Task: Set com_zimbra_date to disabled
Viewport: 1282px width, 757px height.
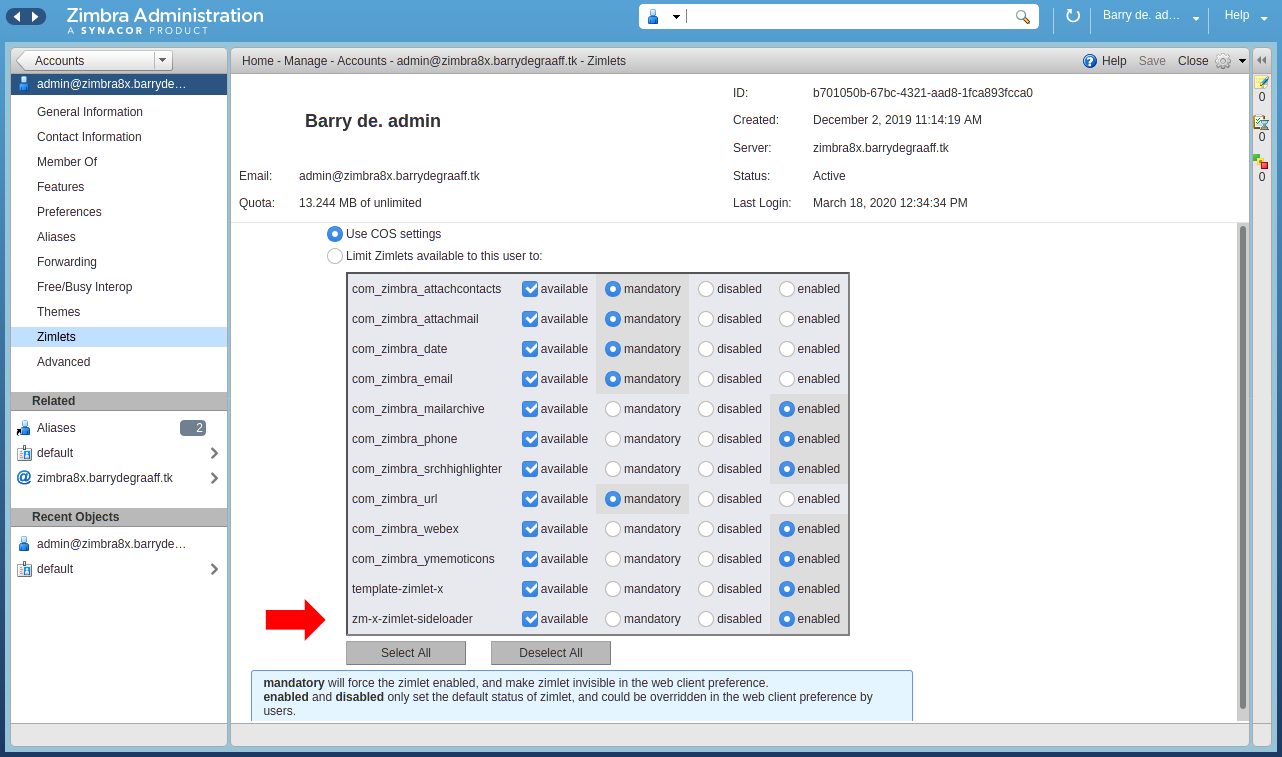Action: [706, 349]
